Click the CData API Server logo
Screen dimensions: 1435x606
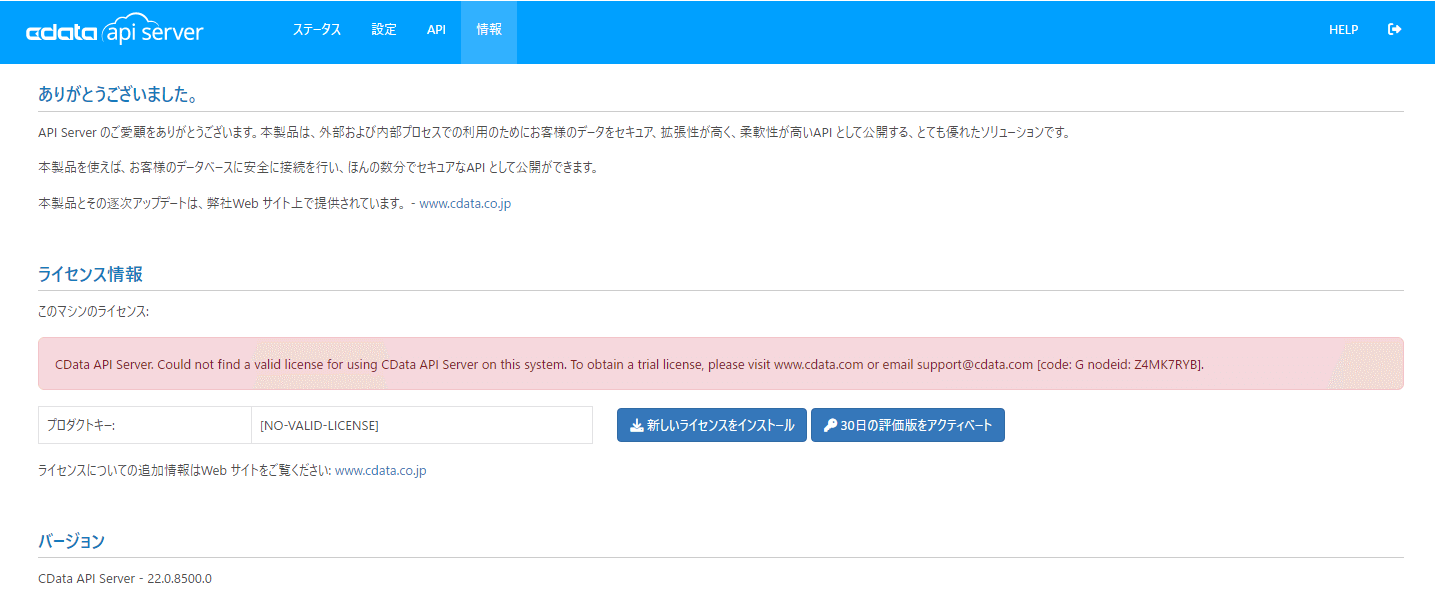pyautogui.click(x=115, y=32)
